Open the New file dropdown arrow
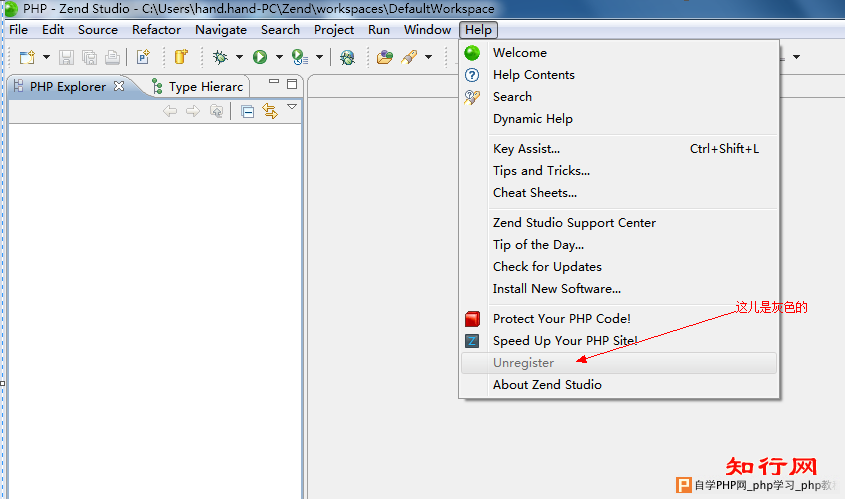This screenshot has height=499, width=845. pyautogui.click(x=46, y=57)
